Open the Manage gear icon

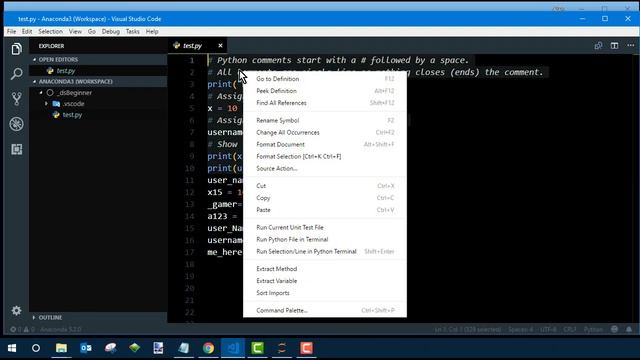(16, 311)
